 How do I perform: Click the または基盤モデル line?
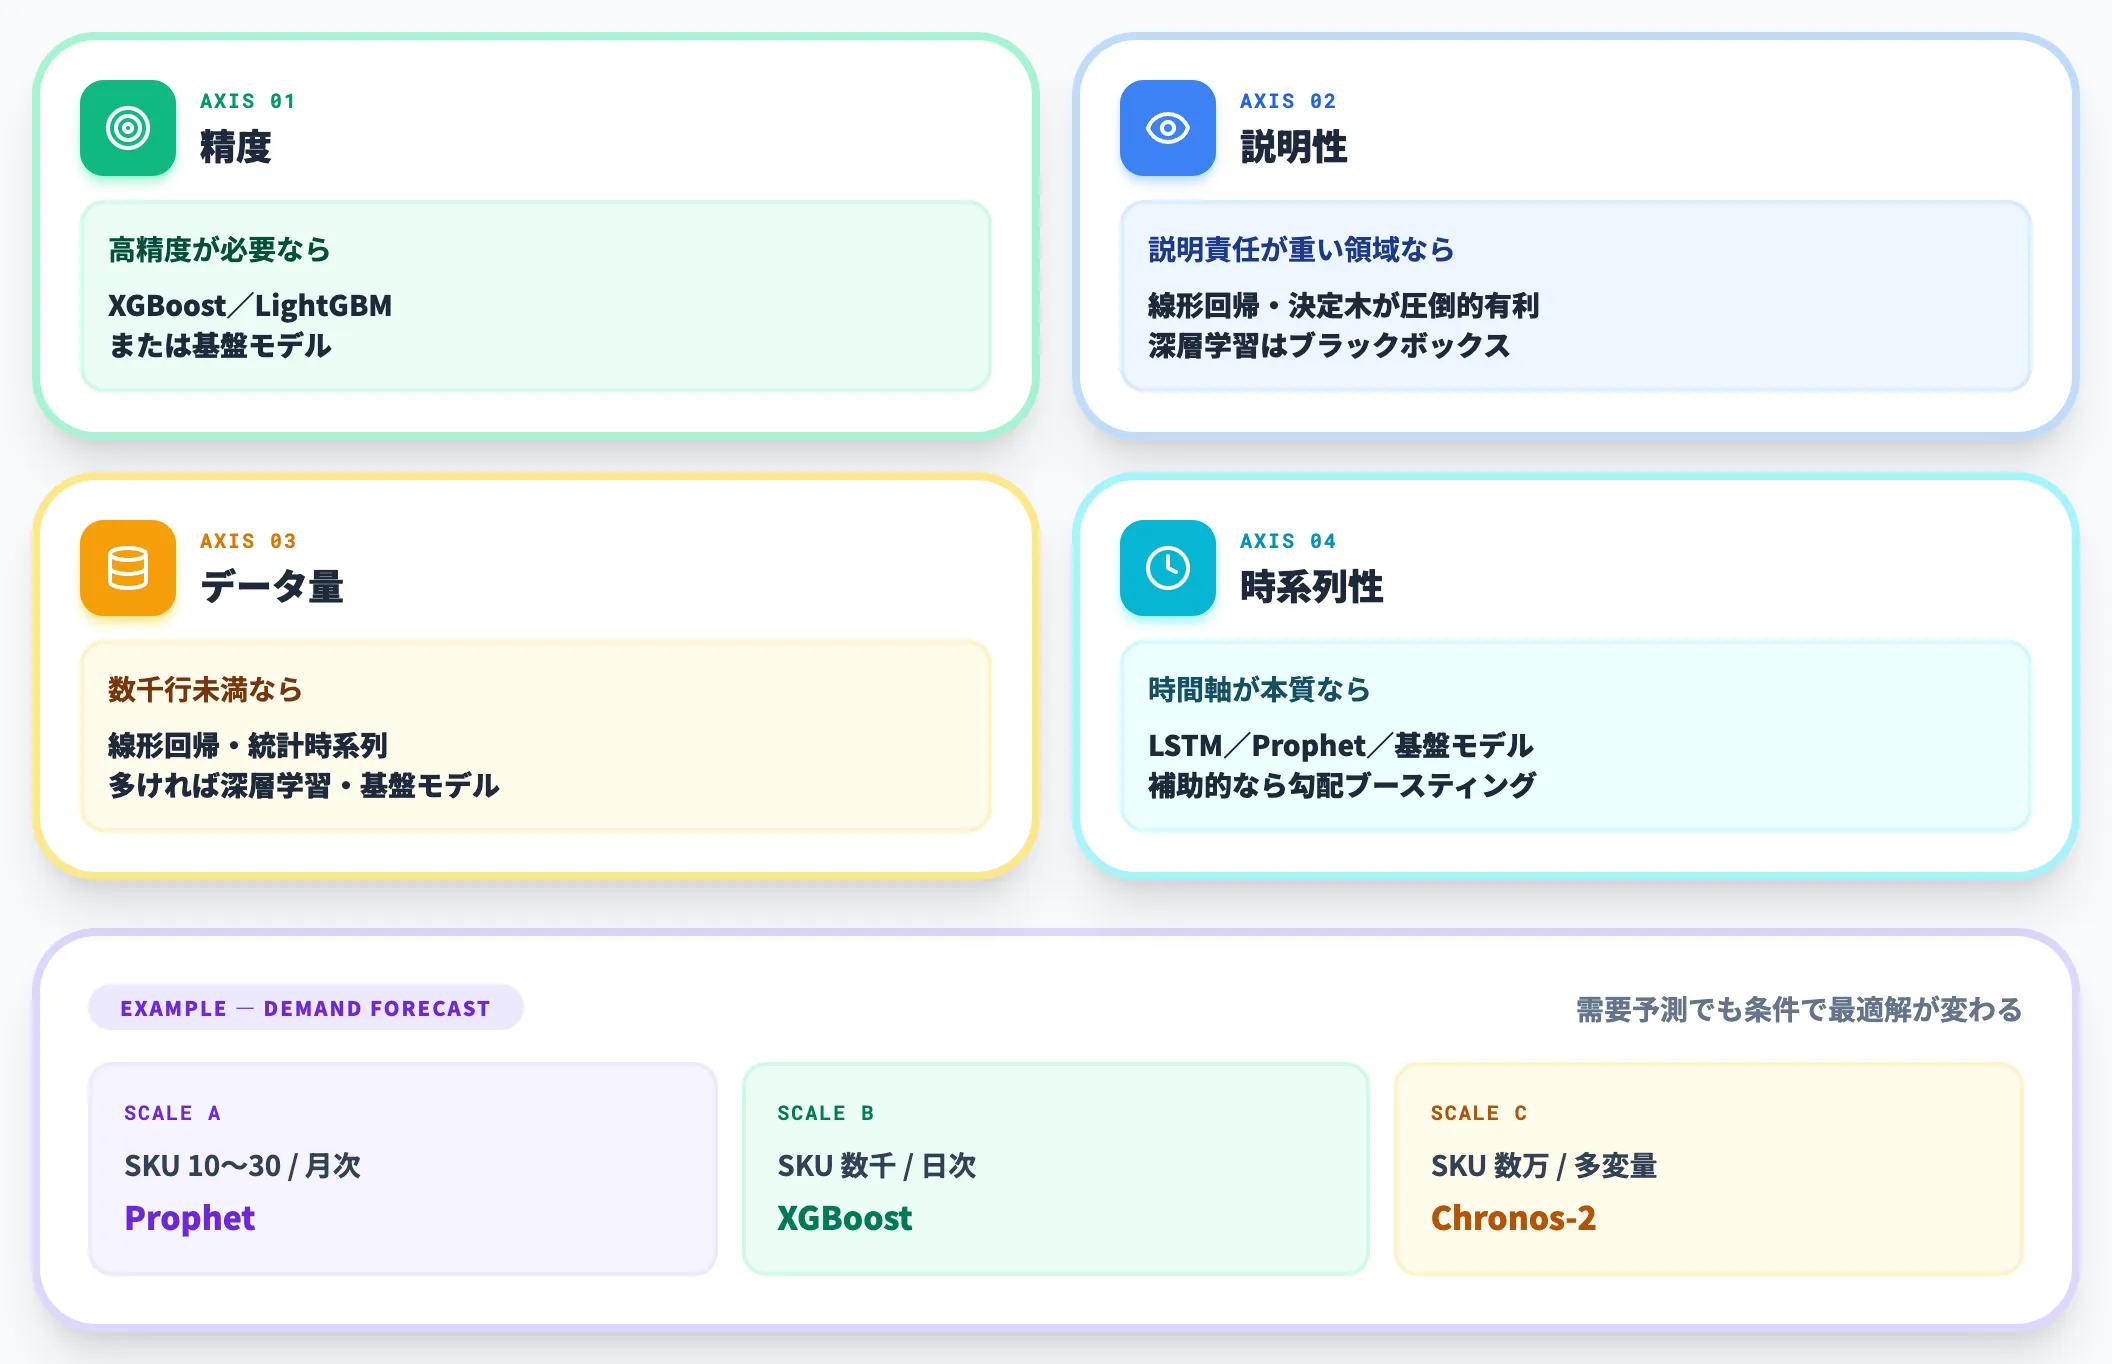[220, 346]
